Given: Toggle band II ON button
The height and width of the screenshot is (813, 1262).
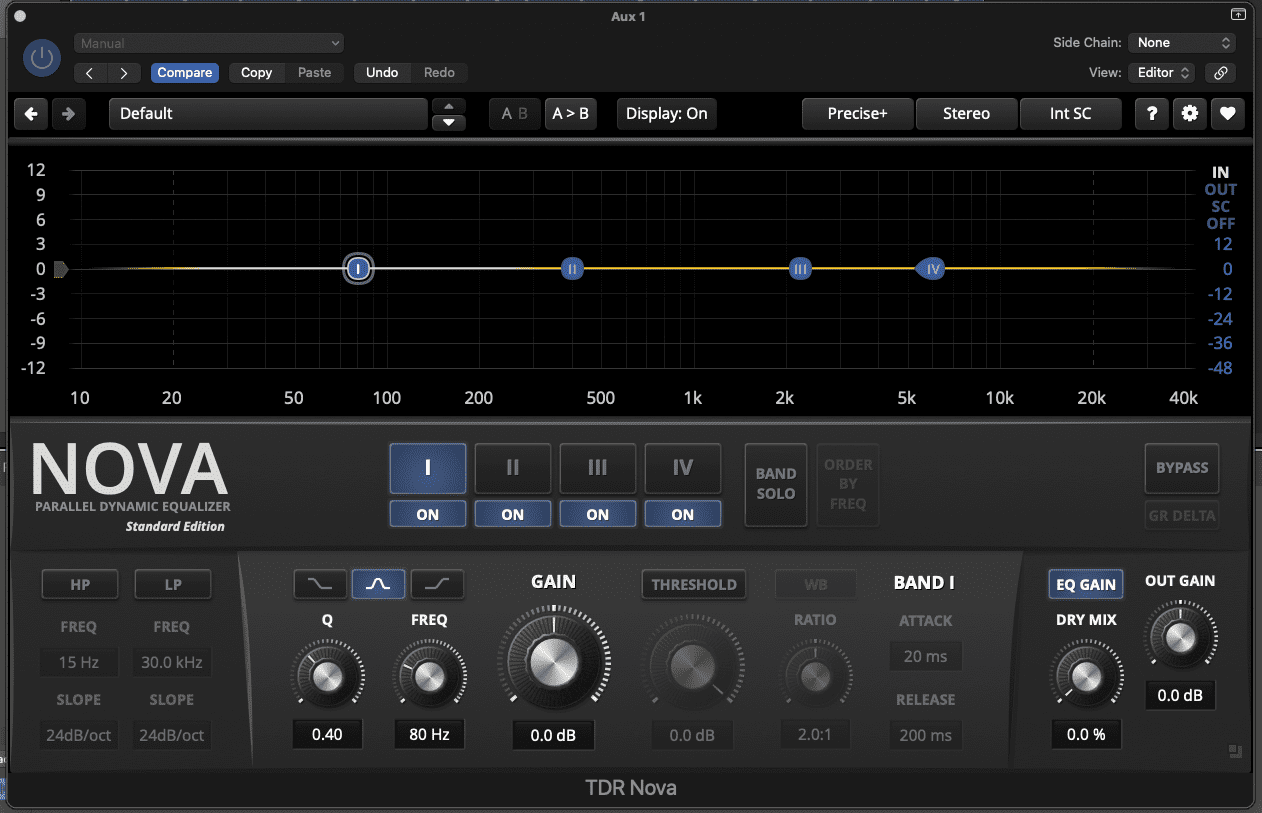Looking at the screenshot, I should (x=512, y=514).
